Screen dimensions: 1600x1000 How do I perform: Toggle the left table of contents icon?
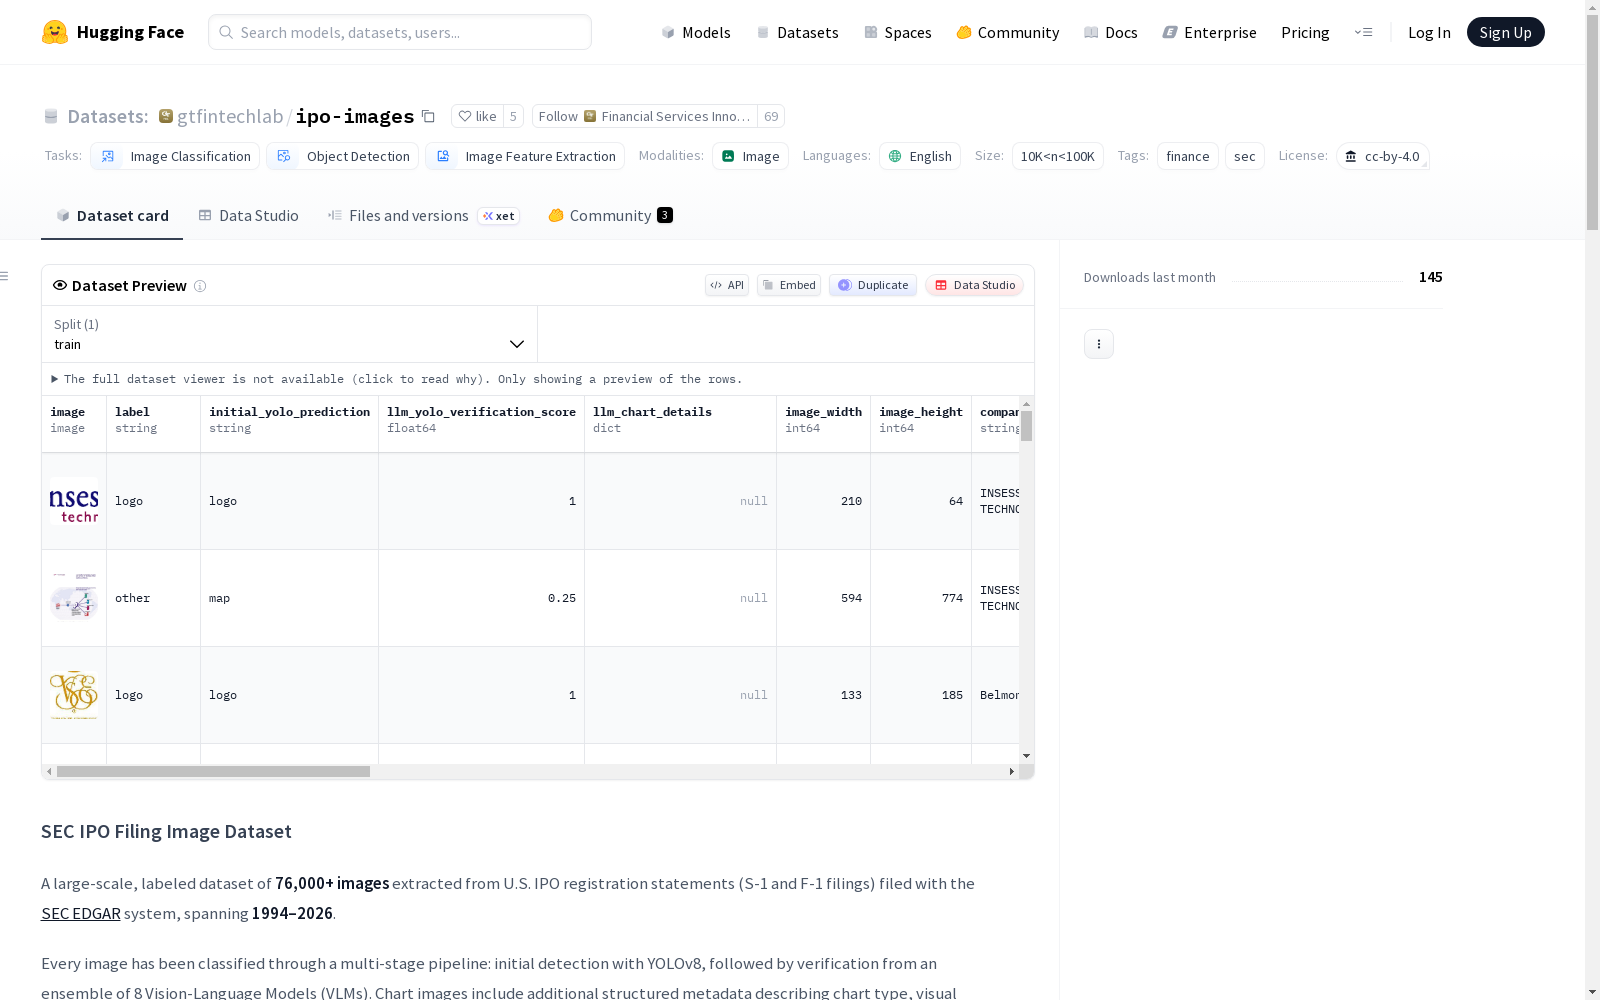[x=5, y=276]
